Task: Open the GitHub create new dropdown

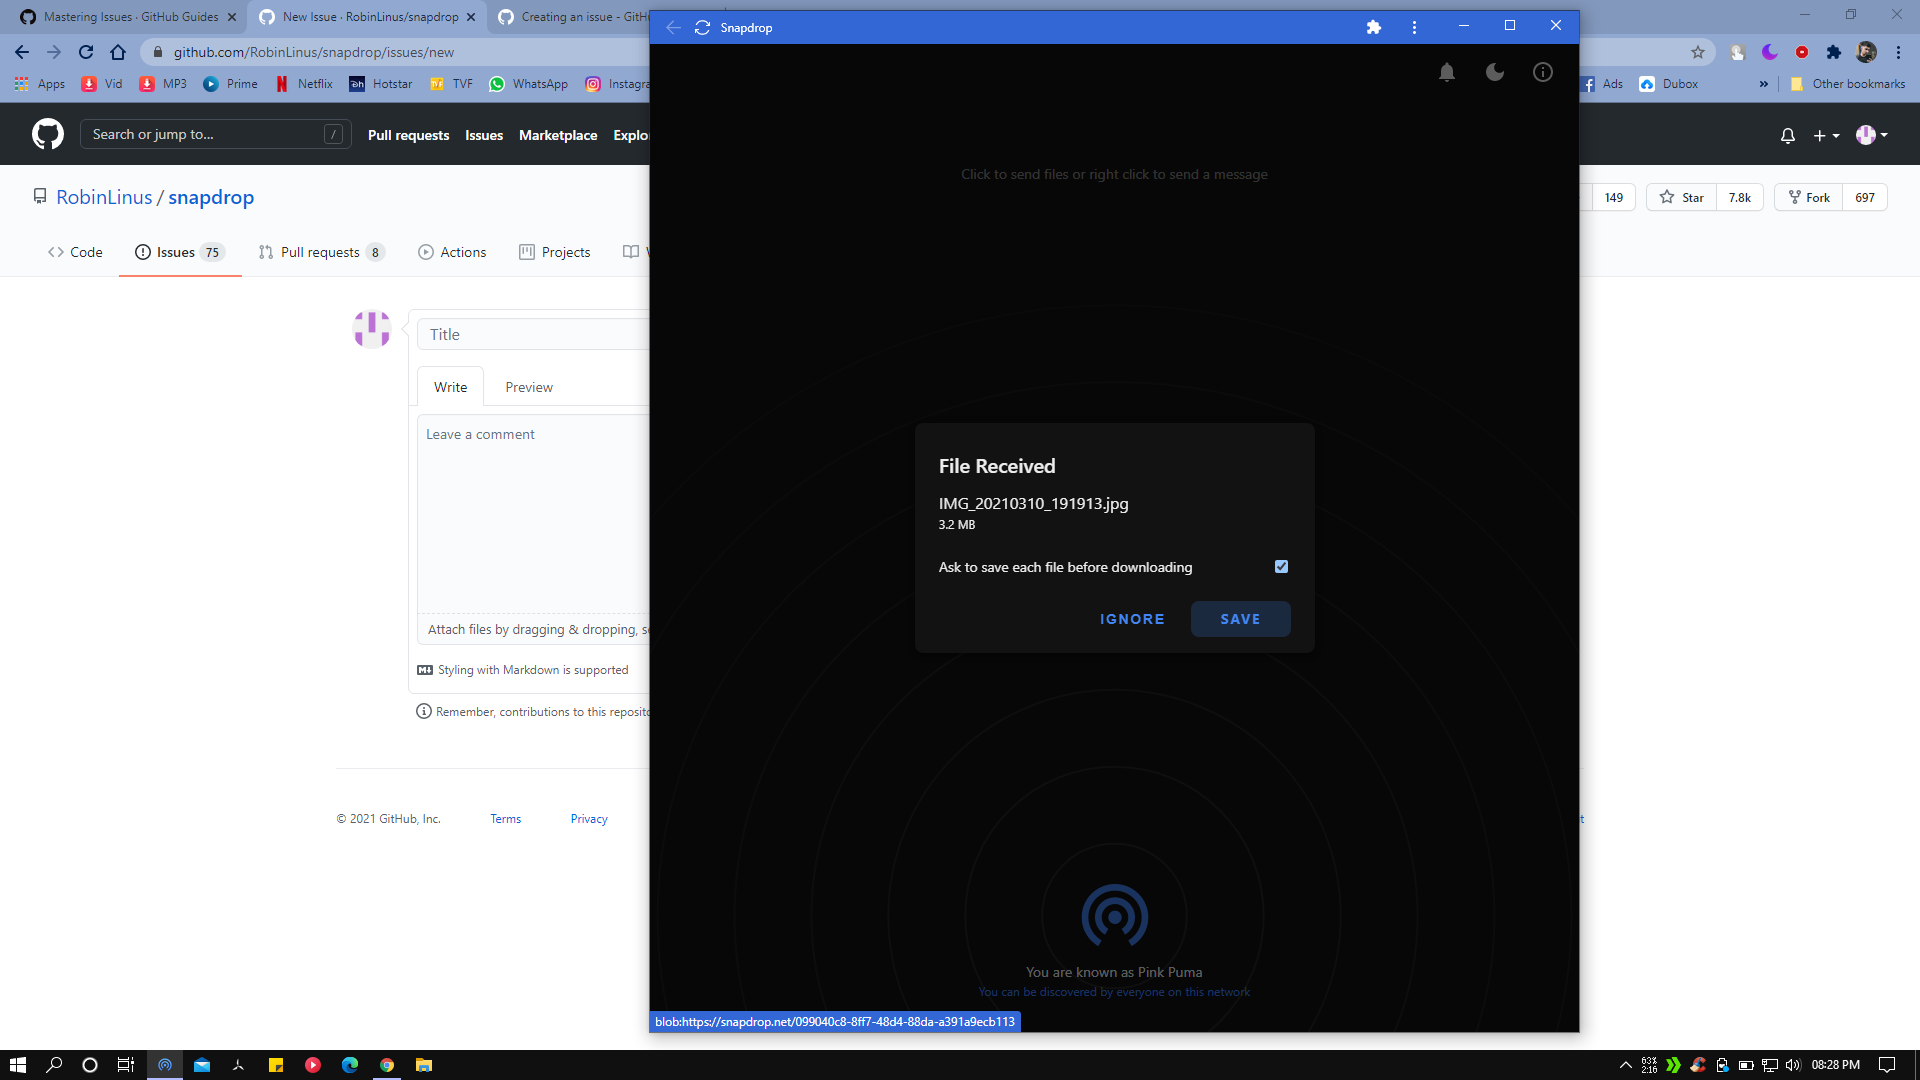Action: 1824,135
